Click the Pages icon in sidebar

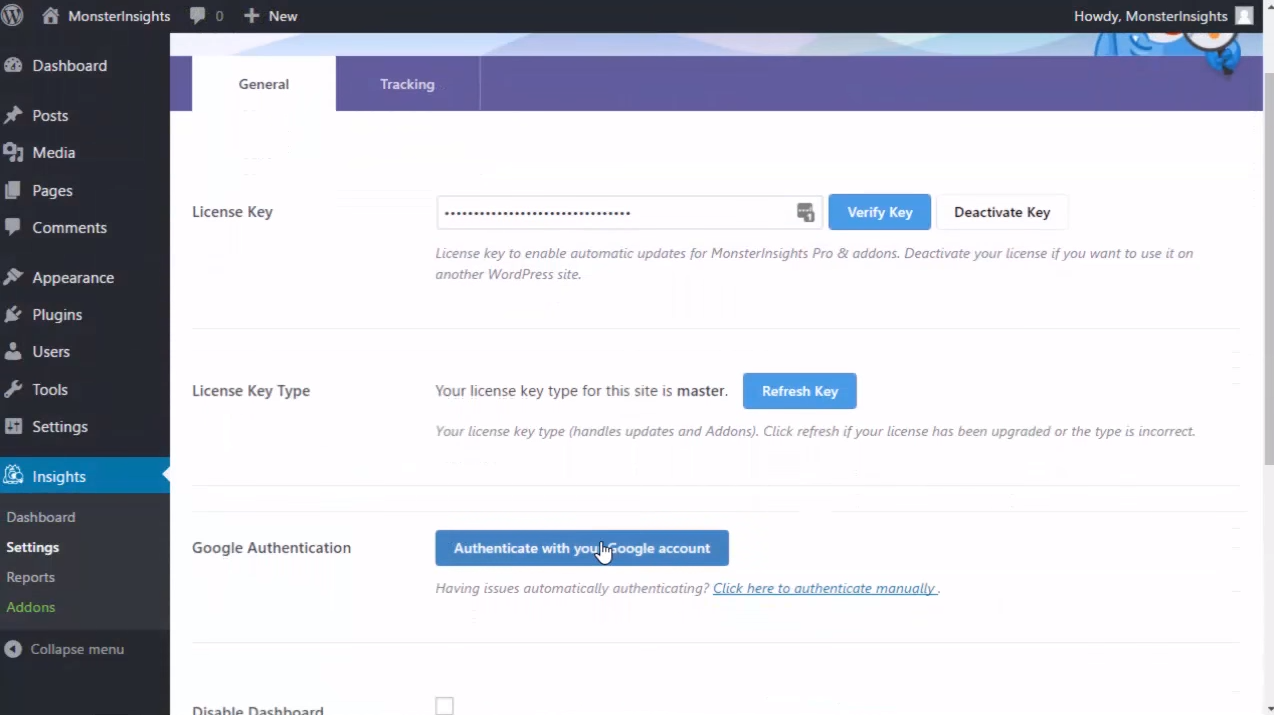click(13, 190)
